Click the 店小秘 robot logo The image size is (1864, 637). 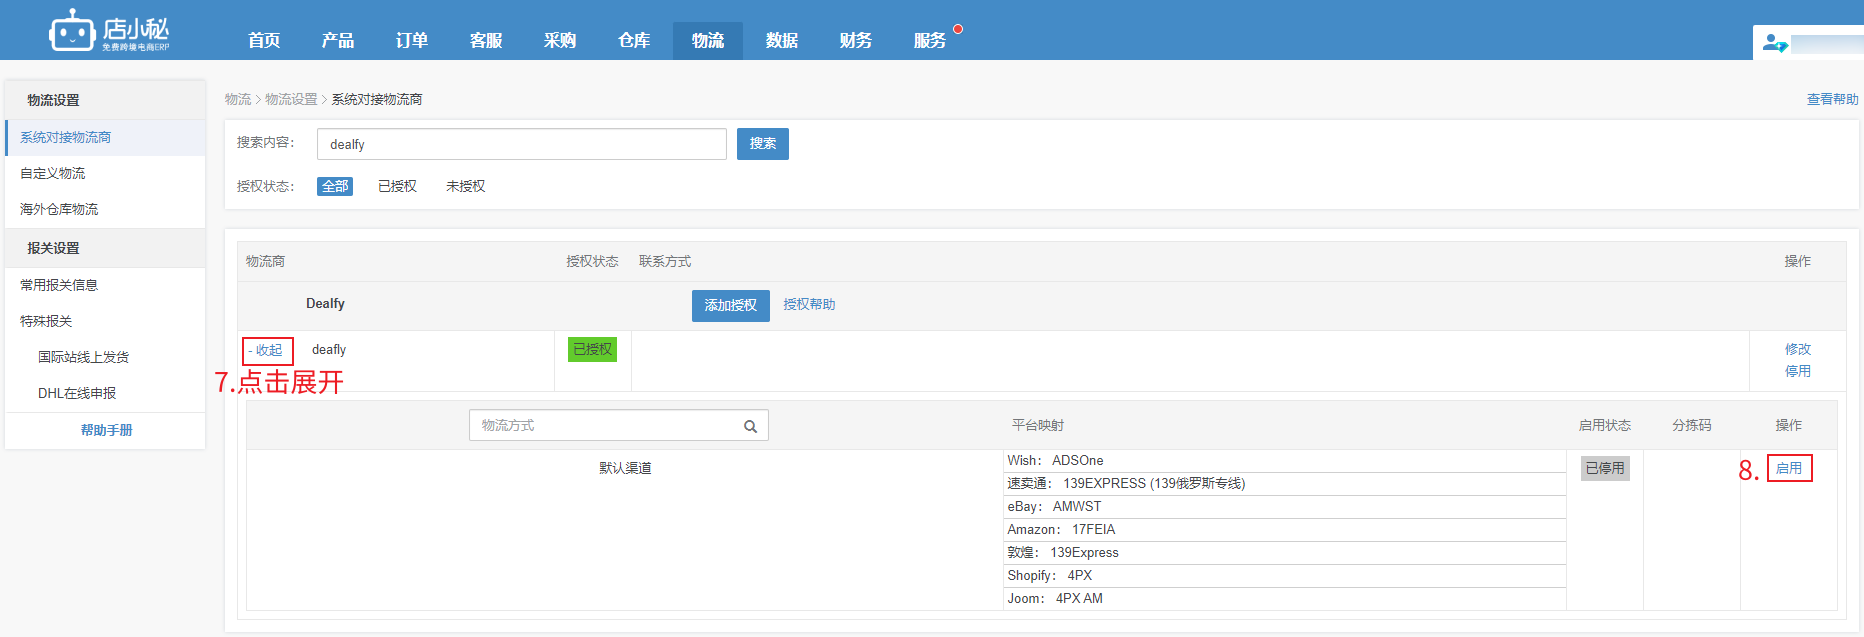109,31
